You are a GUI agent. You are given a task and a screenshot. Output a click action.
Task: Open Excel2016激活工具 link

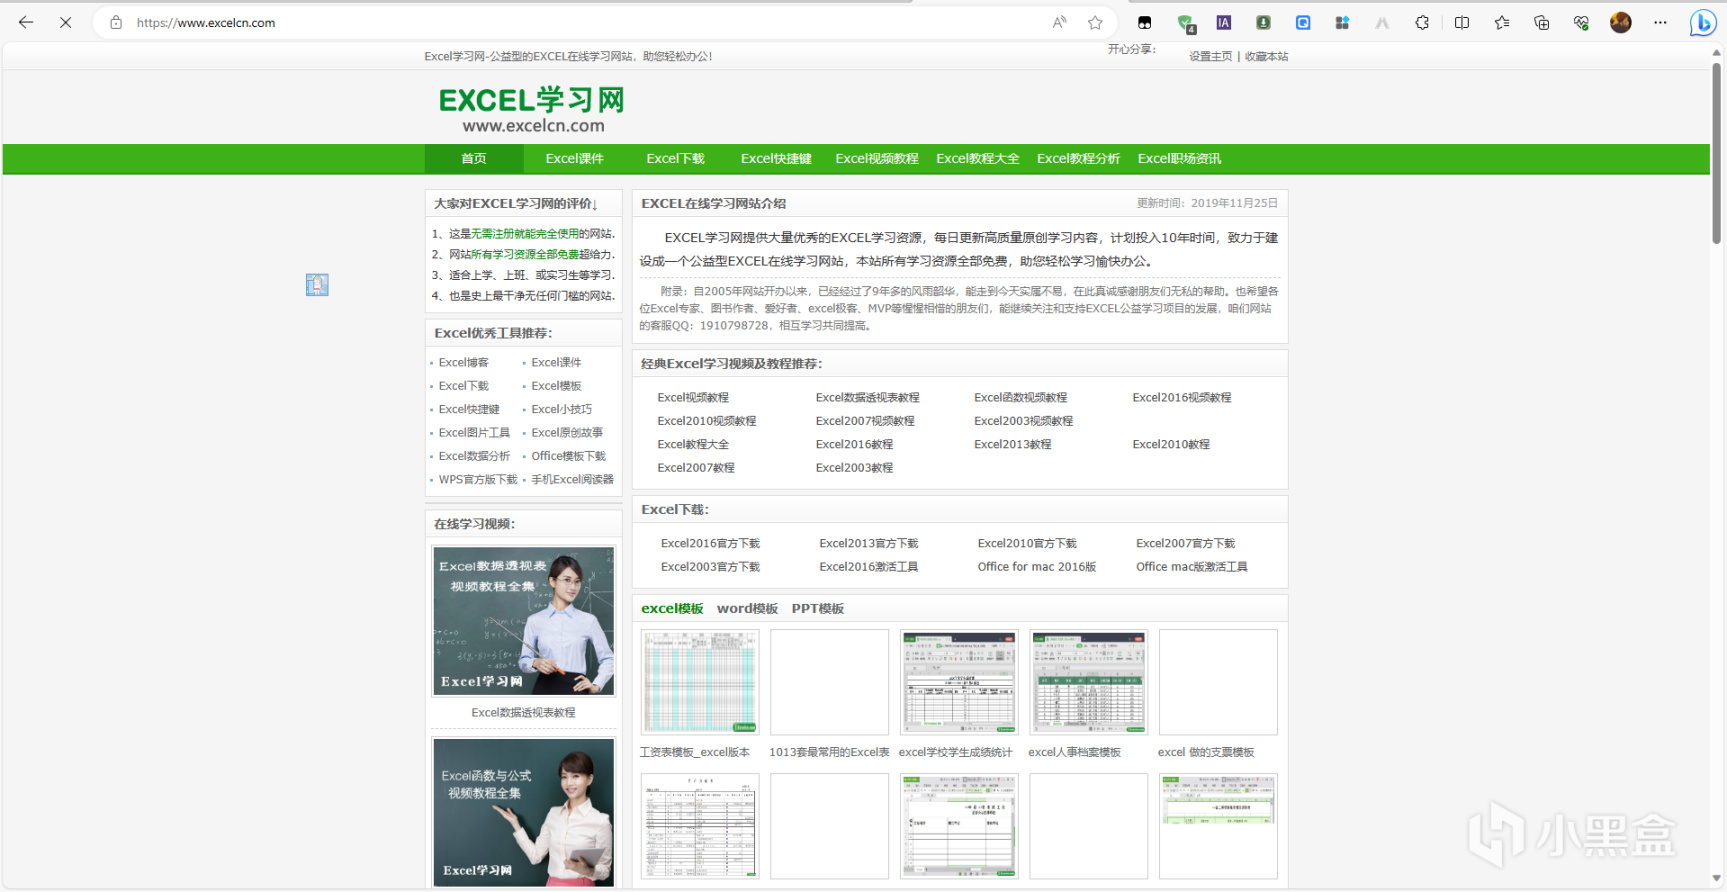click(868, 567)
